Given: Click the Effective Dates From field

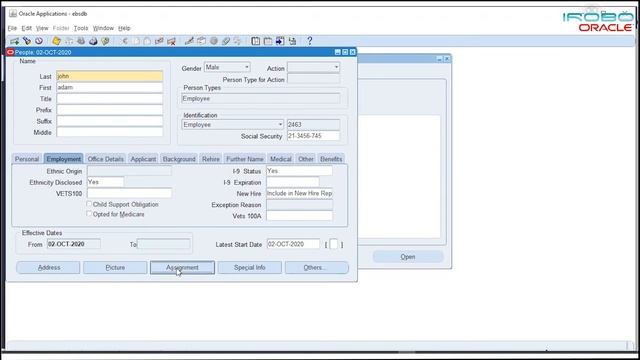Looking at the screenshot, I should point(73,244).
